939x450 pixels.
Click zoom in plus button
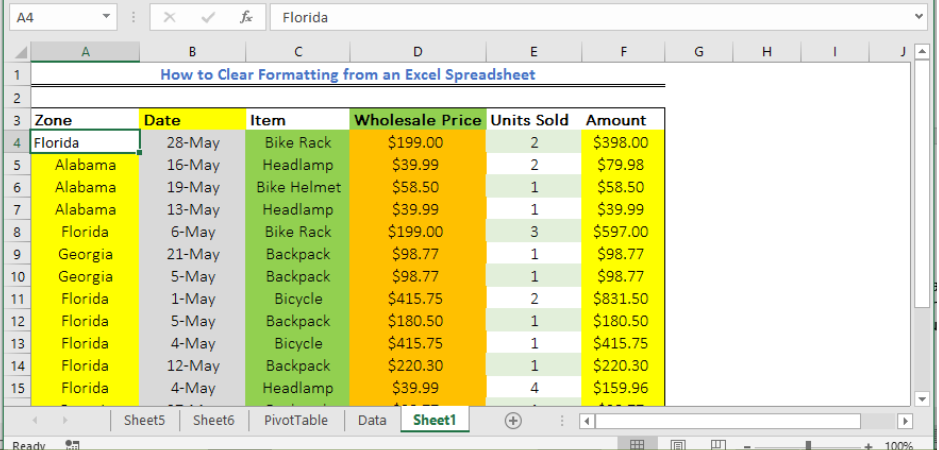868,446
